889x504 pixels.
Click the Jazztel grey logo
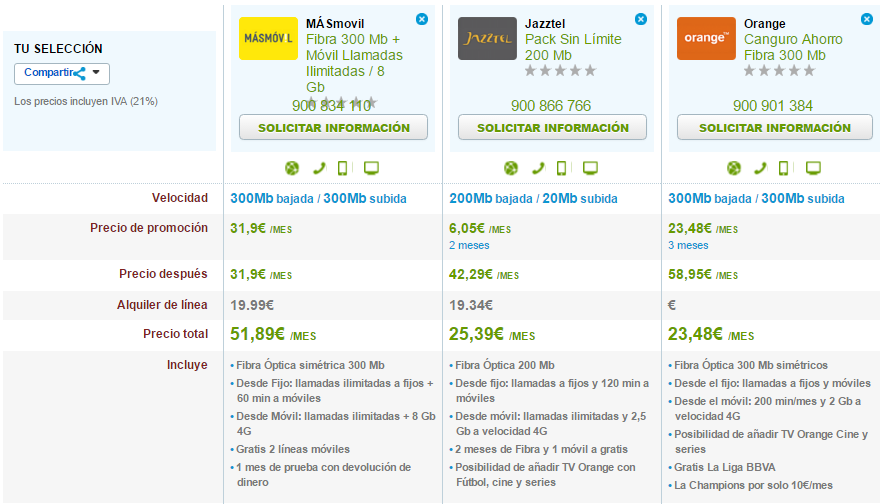click(487, 39)
